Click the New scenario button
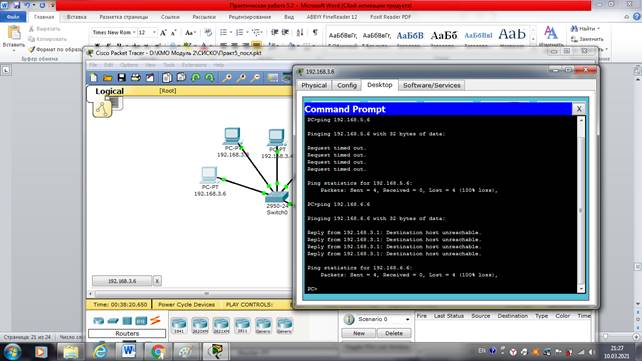 coord(359,333)
